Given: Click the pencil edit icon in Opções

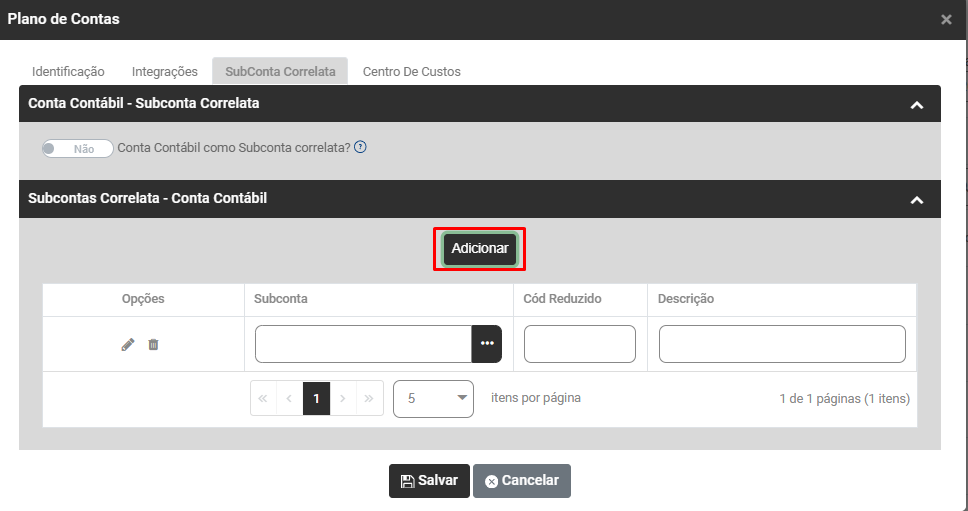Looking at the screenshot, I should pos(127,344).
